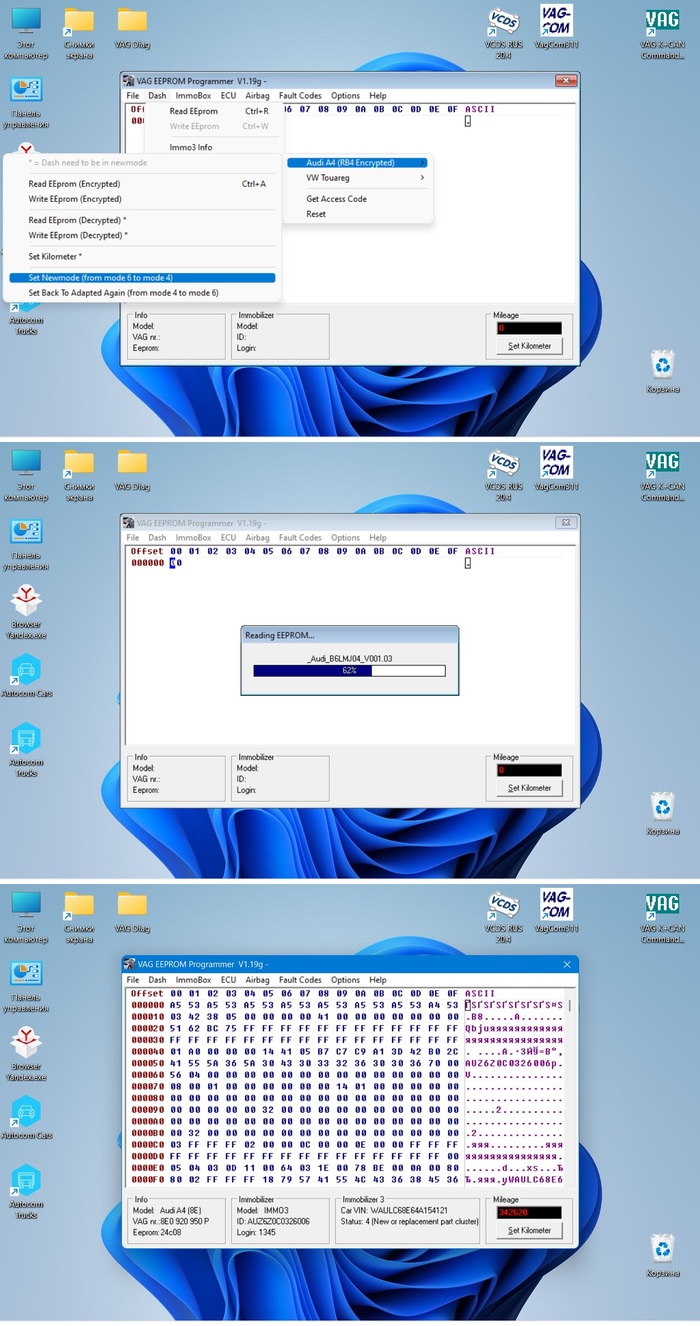Screen dimensions: 700x1326
Task: Open VAG Diag folder in the Reading EEPROM capture
Action: point(132,469)
